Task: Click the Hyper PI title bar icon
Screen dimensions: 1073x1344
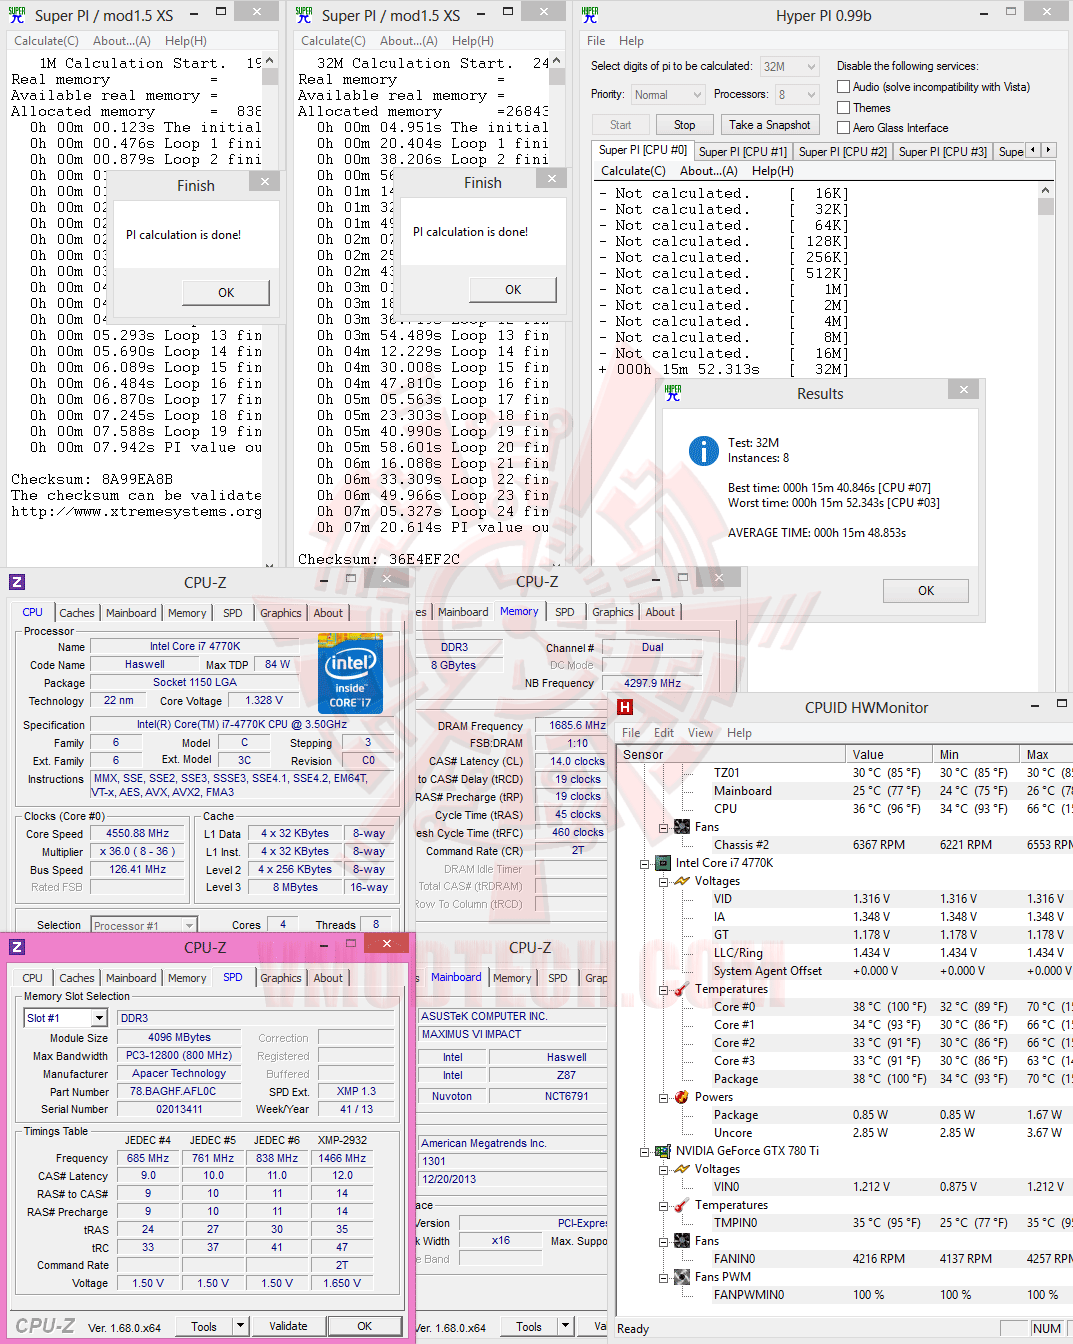Action: (590, 14)
